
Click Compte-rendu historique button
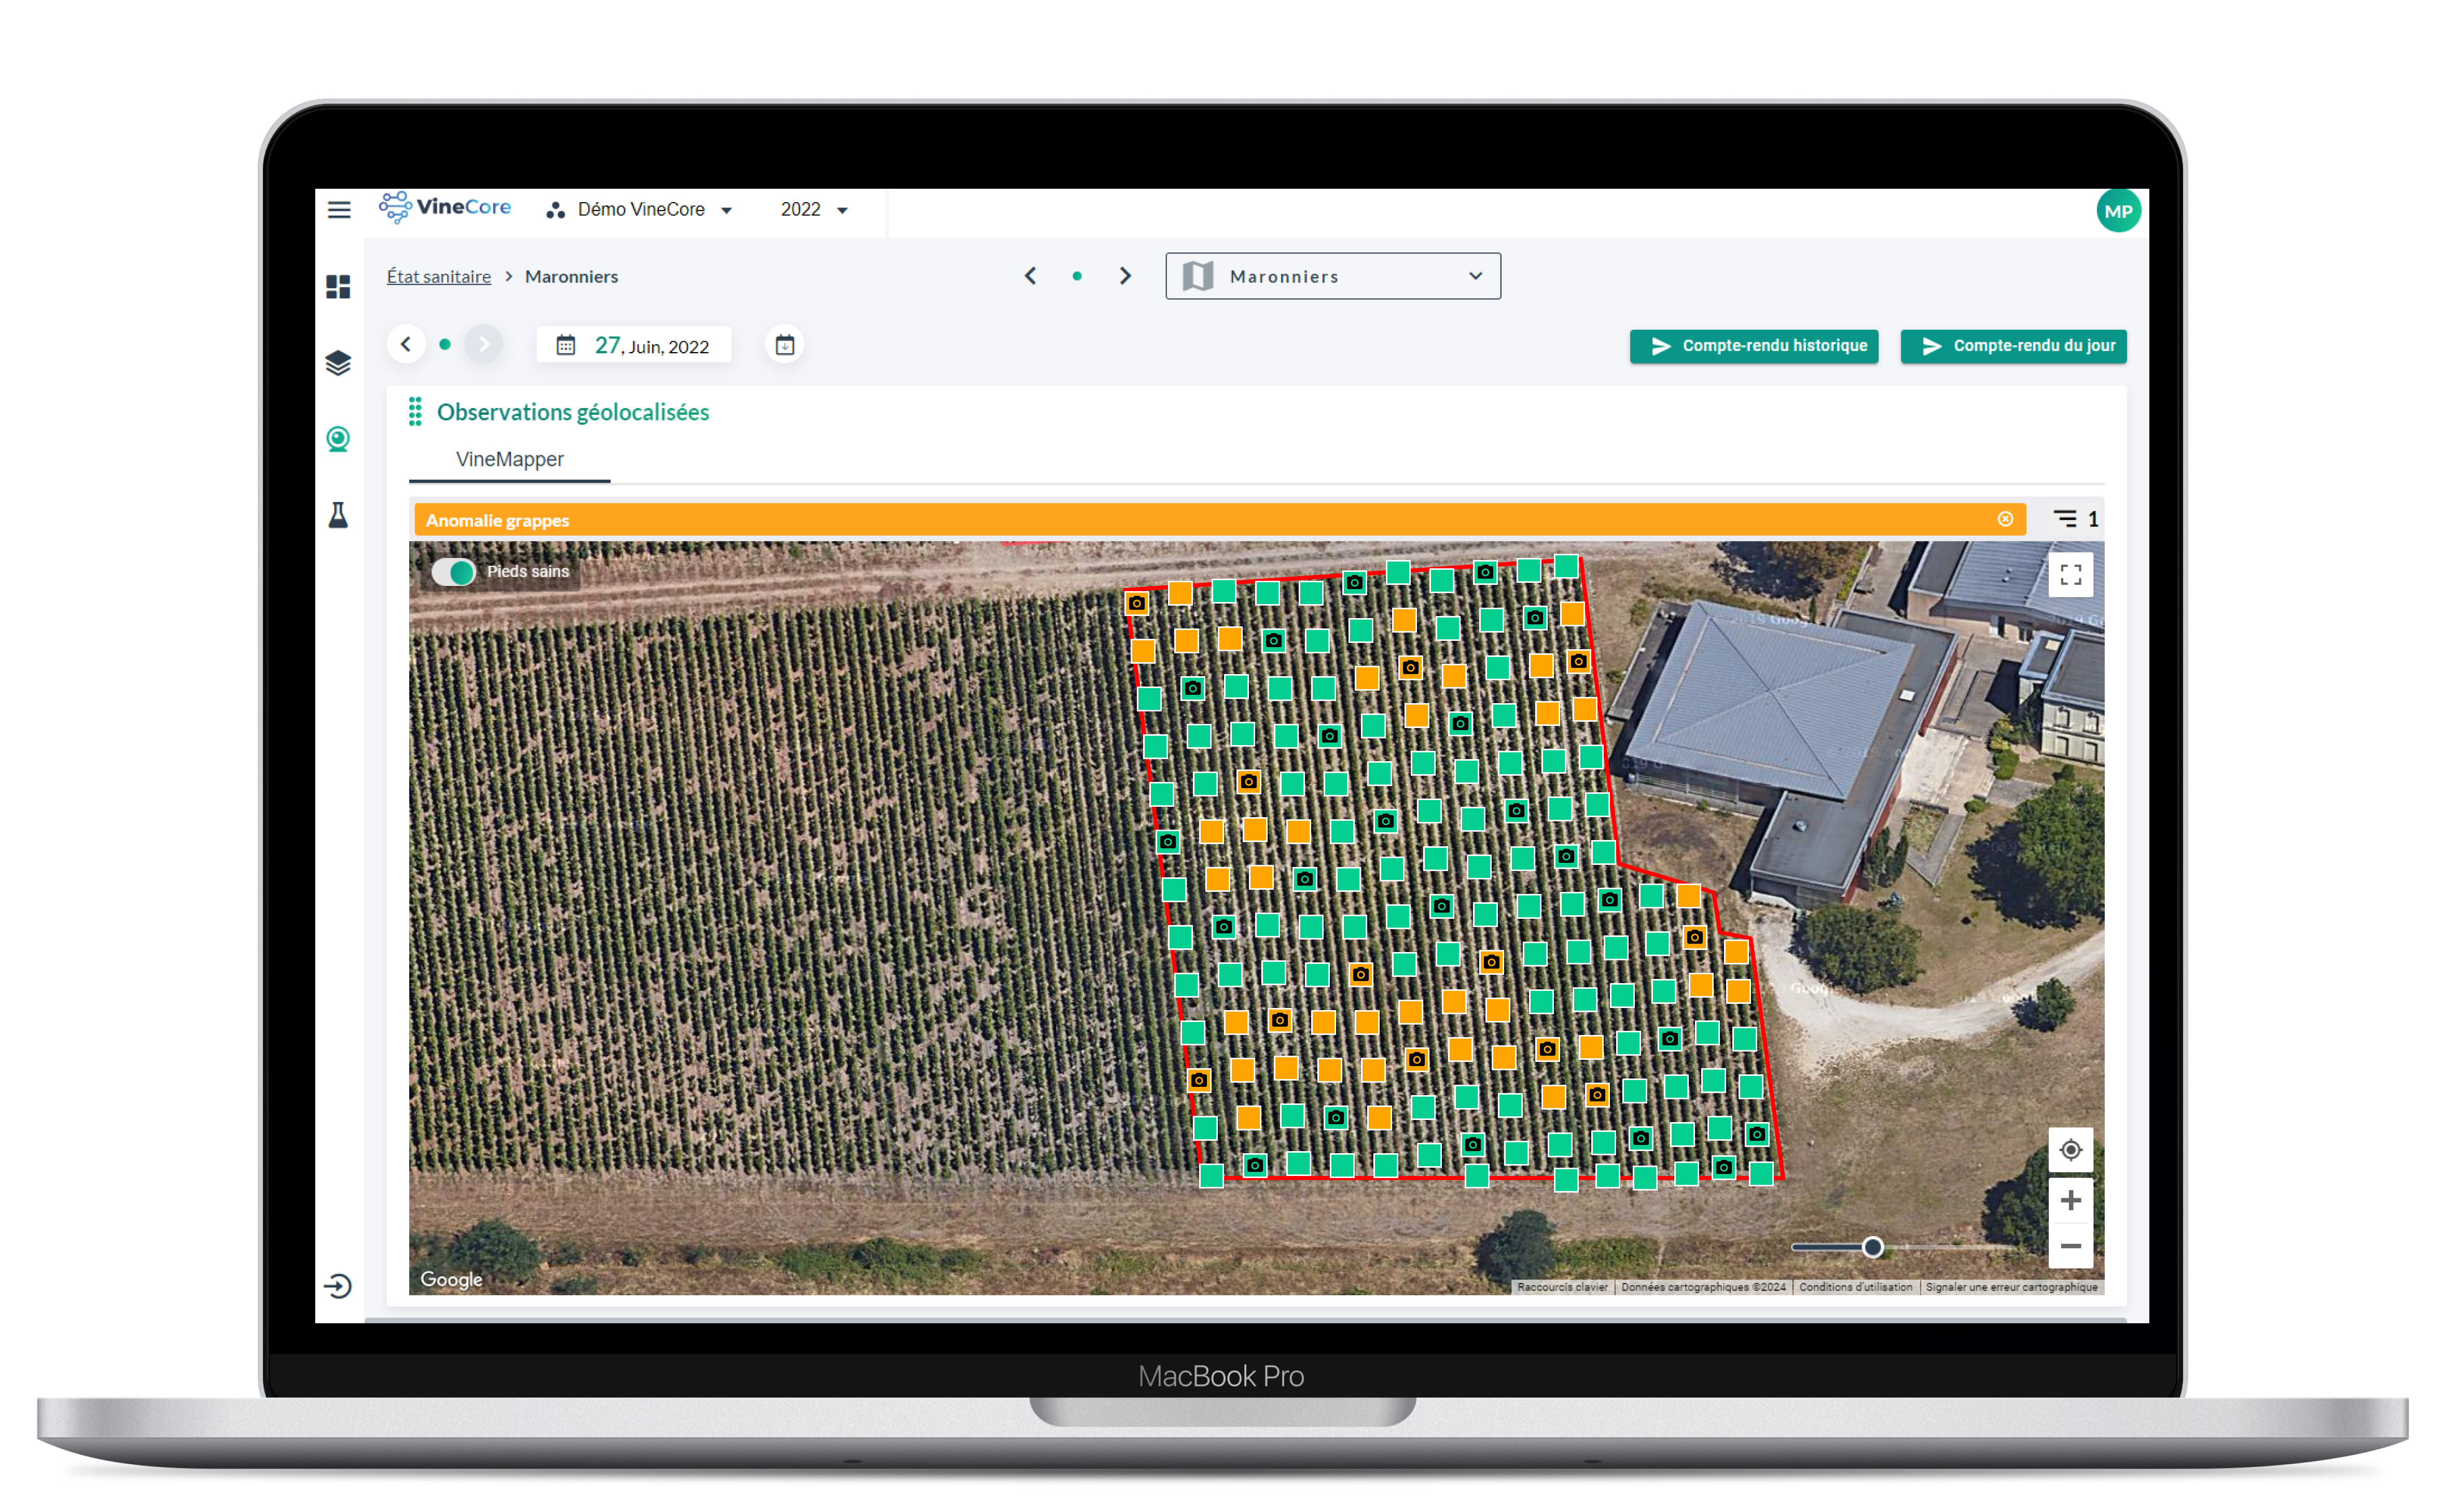click(x=1754, y=346)
